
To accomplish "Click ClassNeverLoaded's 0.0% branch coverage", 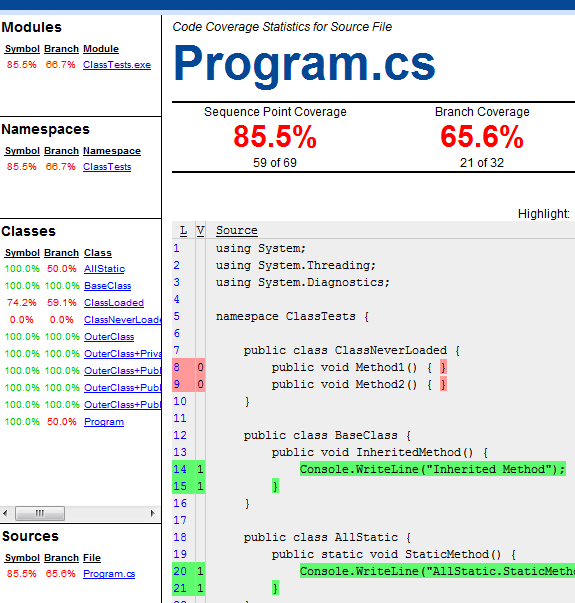I will pos(62,320).
